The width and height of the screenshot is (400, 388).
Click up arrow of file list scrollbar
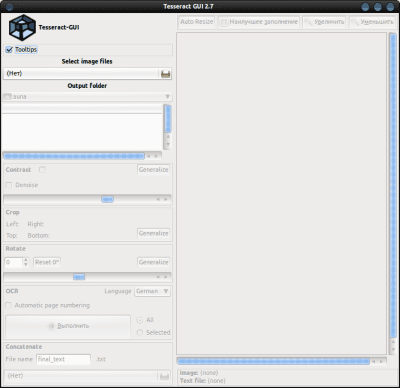pos(168,137)
